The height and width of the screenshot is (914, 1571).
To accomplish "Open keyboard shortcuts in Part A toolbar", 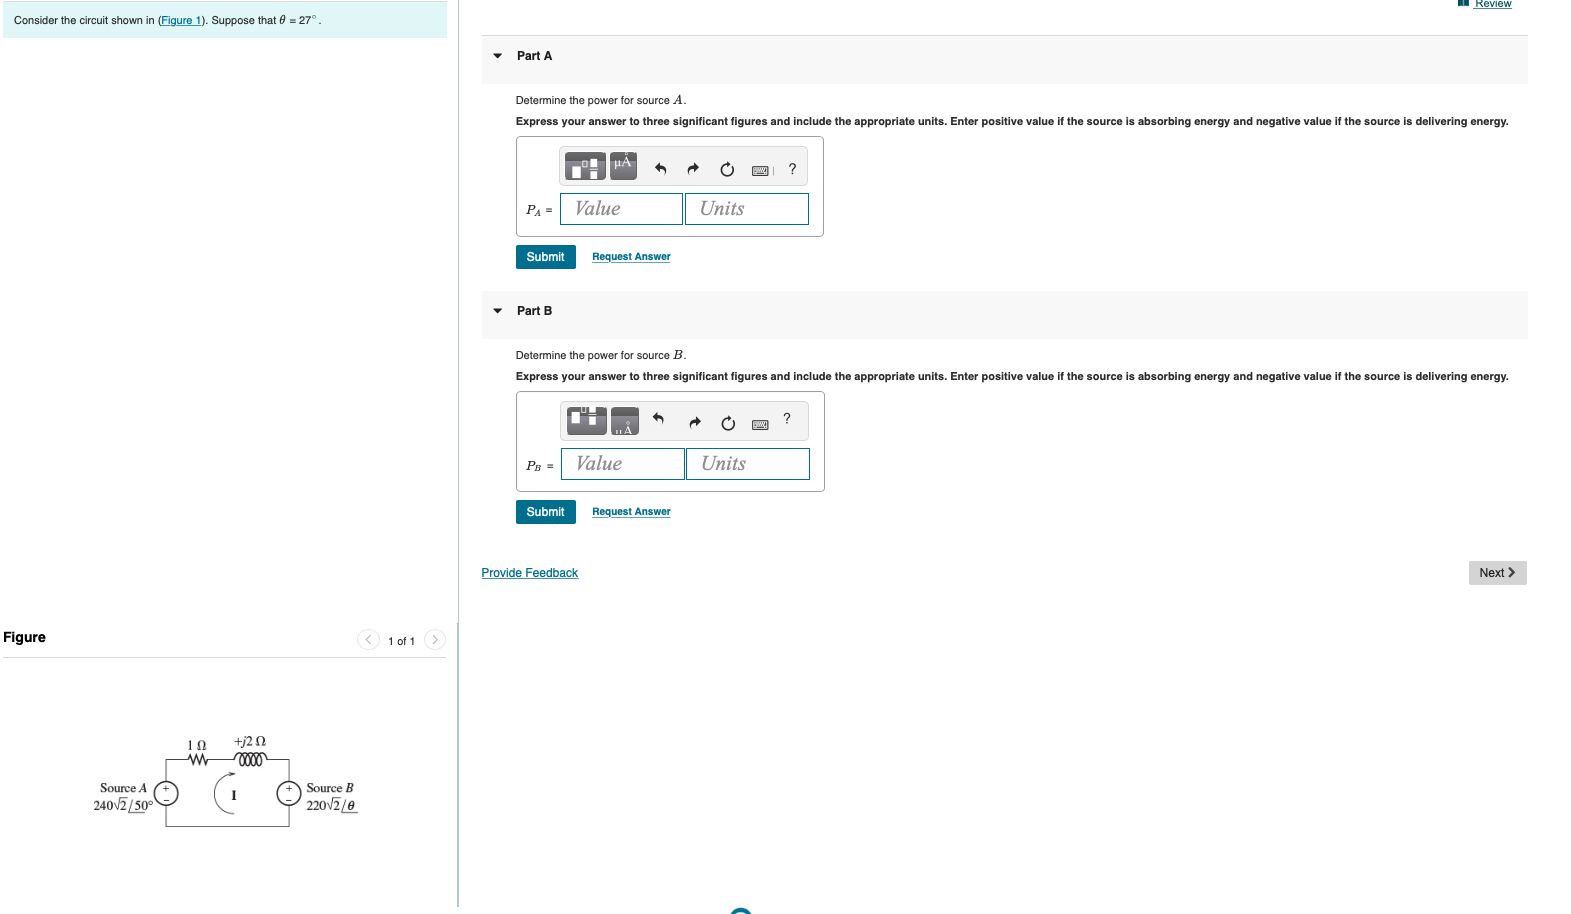I will [761, 170].
